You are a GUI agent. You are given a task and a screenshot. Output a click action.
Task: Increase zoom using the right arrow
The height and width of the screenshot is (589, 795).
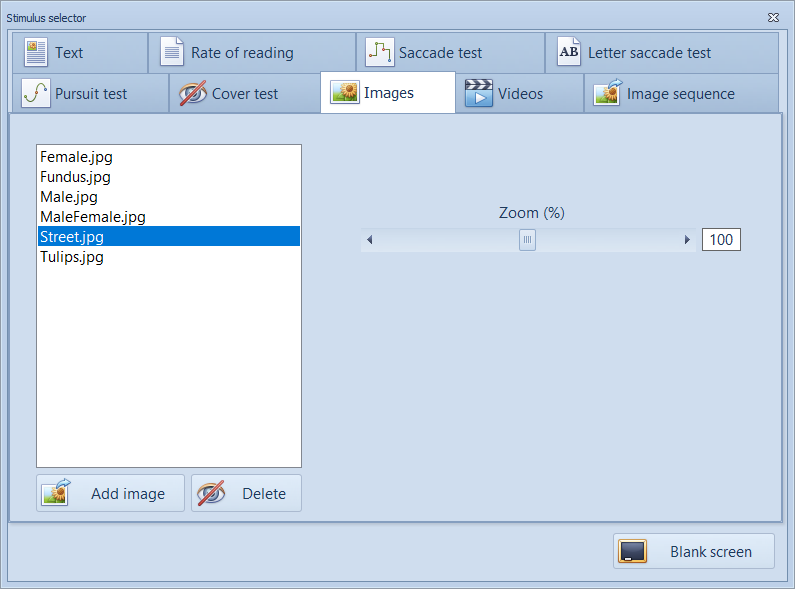[x=687, y=240]
